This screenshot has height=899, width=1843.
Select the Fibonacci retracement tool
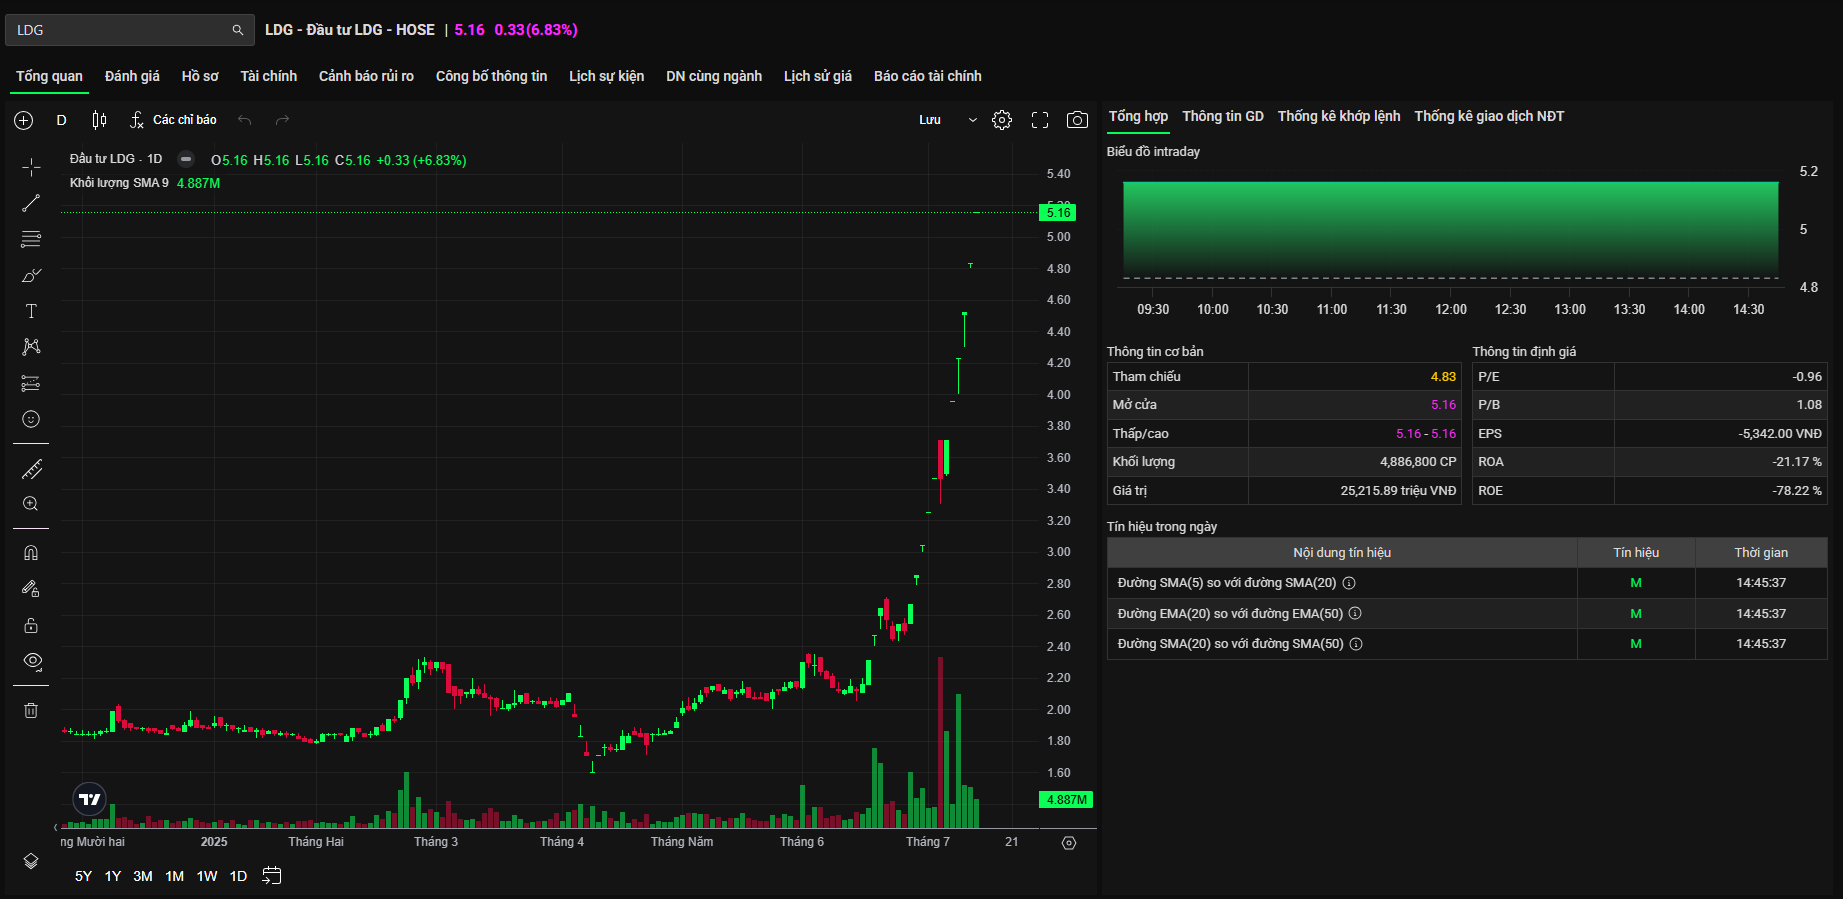(31, 239)
